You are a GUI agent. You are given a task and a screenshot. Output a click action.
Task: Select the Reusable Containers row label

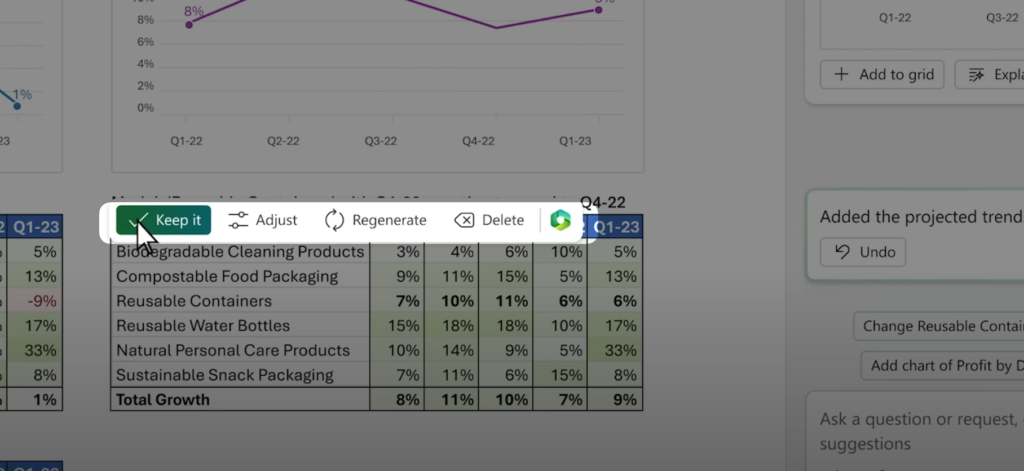(193, 301)
